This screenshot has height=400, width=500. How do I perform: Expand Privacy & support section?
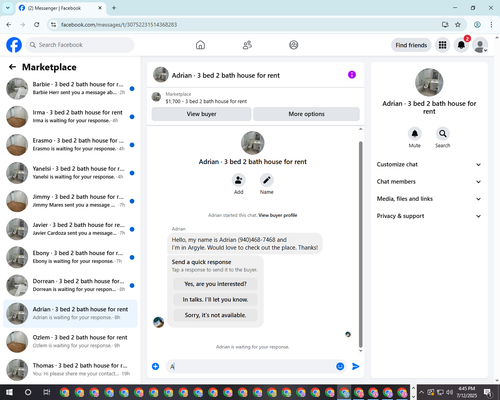click(x=429, y=216)
